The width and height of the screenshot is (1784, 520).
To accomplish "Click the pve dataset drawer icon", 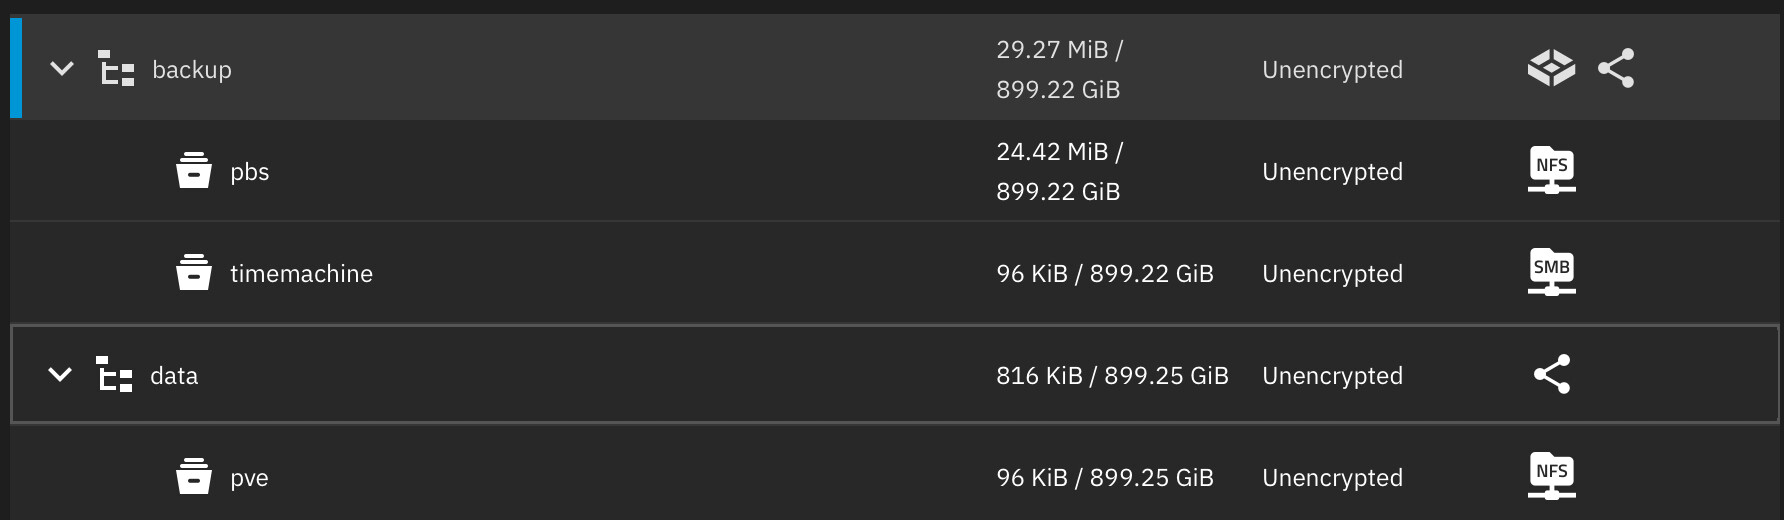I will (193, 477).
